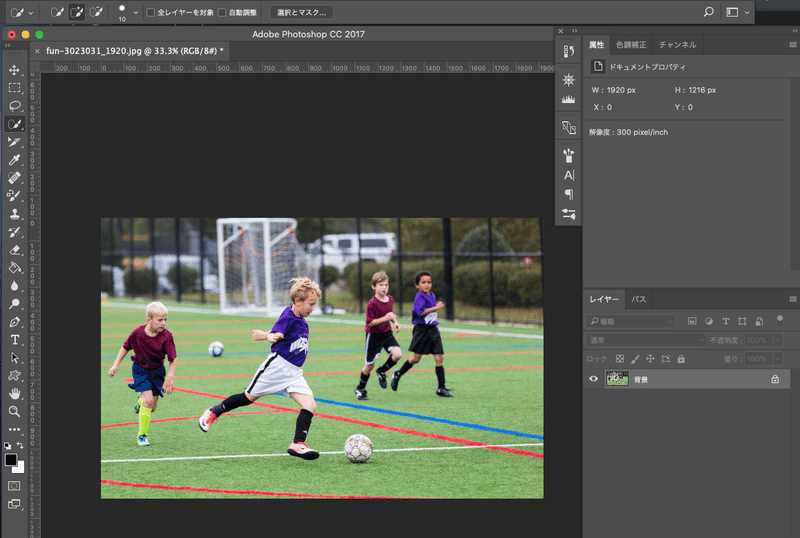The image size is (800, 538).
Task: Check the 全レイヤーを対象 checkbox
Action: pos(151,12)
